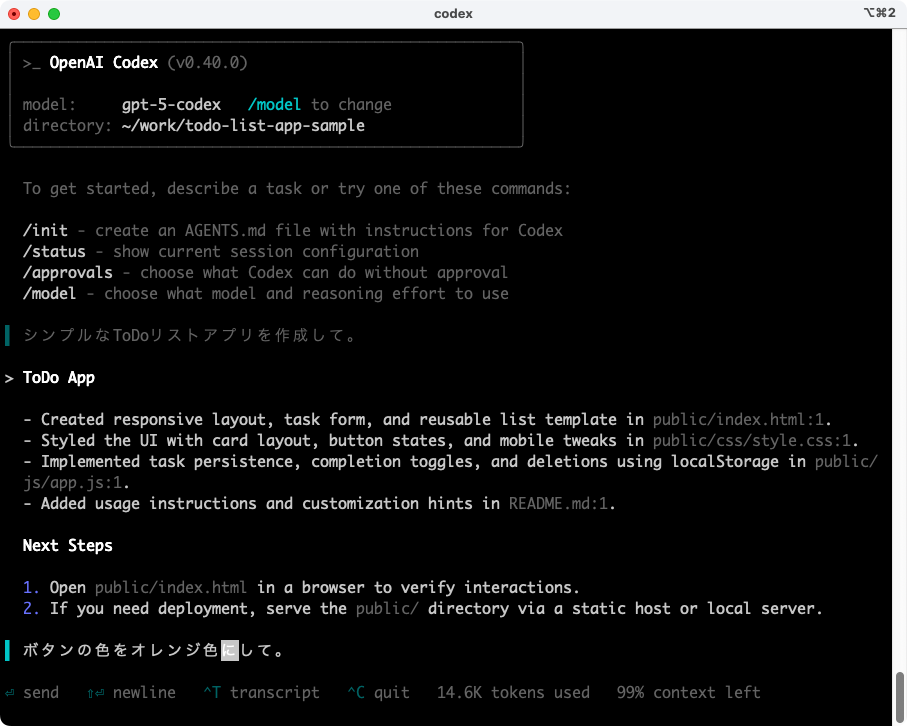This screenshot has width=907, height=726.
Task: Click the 'Next Steps' heading
Action: click(68, 546)
